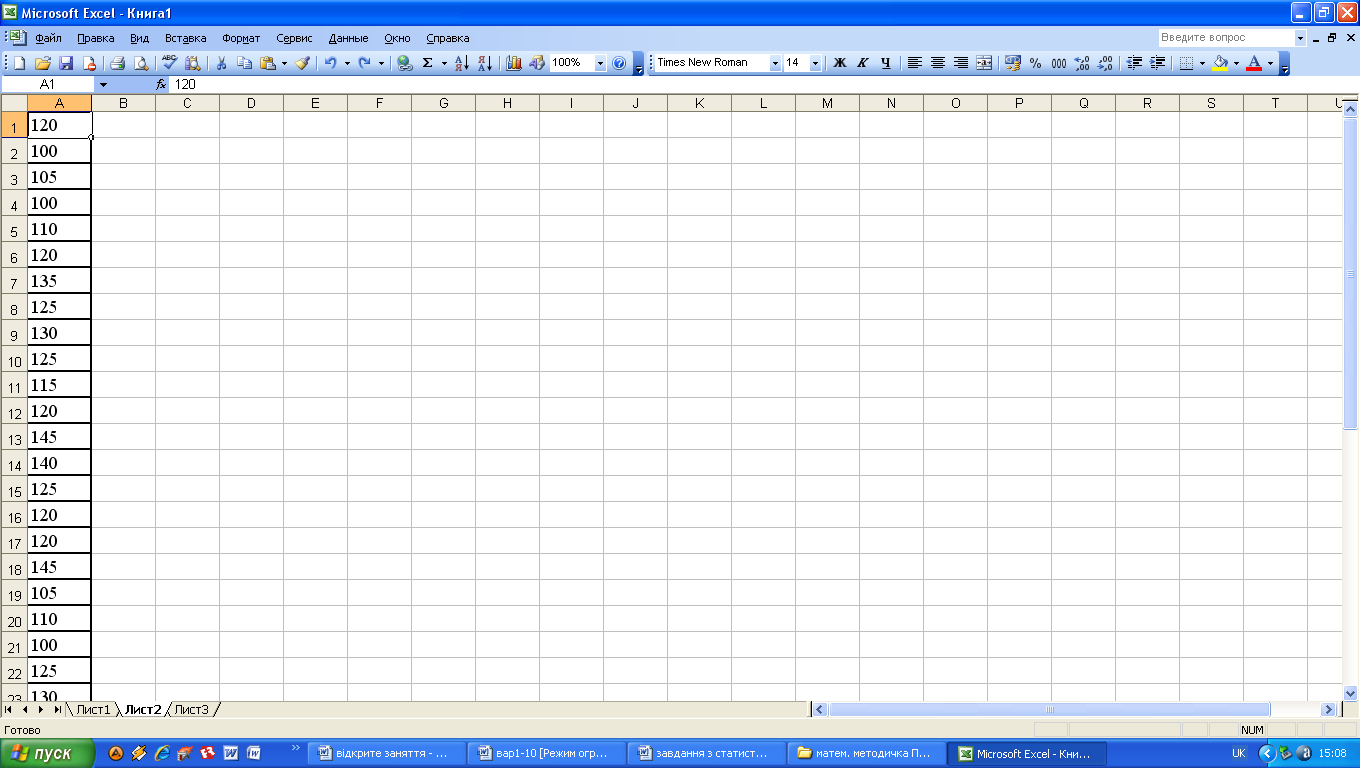Viewport: 1360px width, 768px height.
Task: Activate the Format Painter brush
Action: (x=302, y=63)
